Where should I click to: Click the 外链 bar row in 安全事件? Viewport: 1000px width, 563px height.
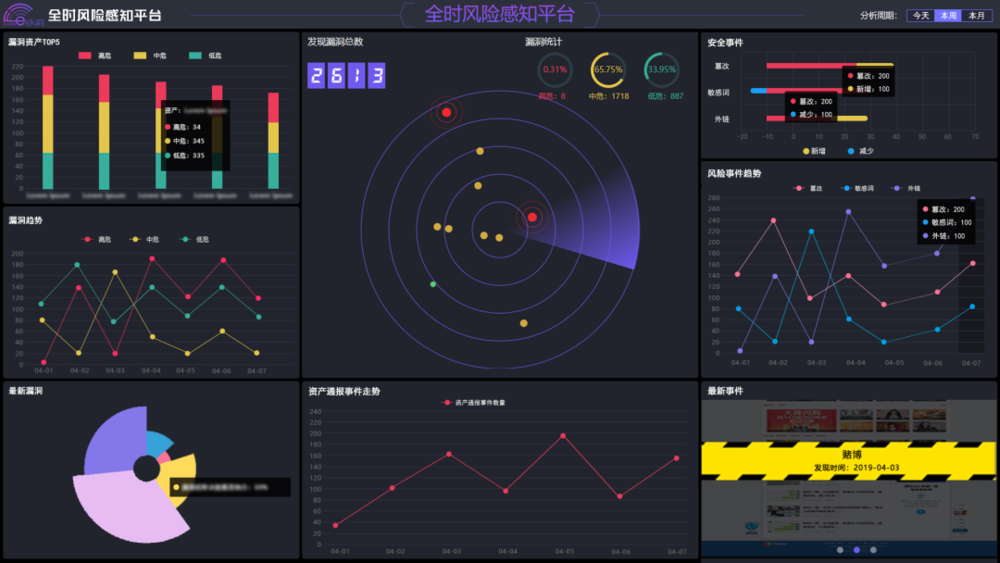coord(817,118)
